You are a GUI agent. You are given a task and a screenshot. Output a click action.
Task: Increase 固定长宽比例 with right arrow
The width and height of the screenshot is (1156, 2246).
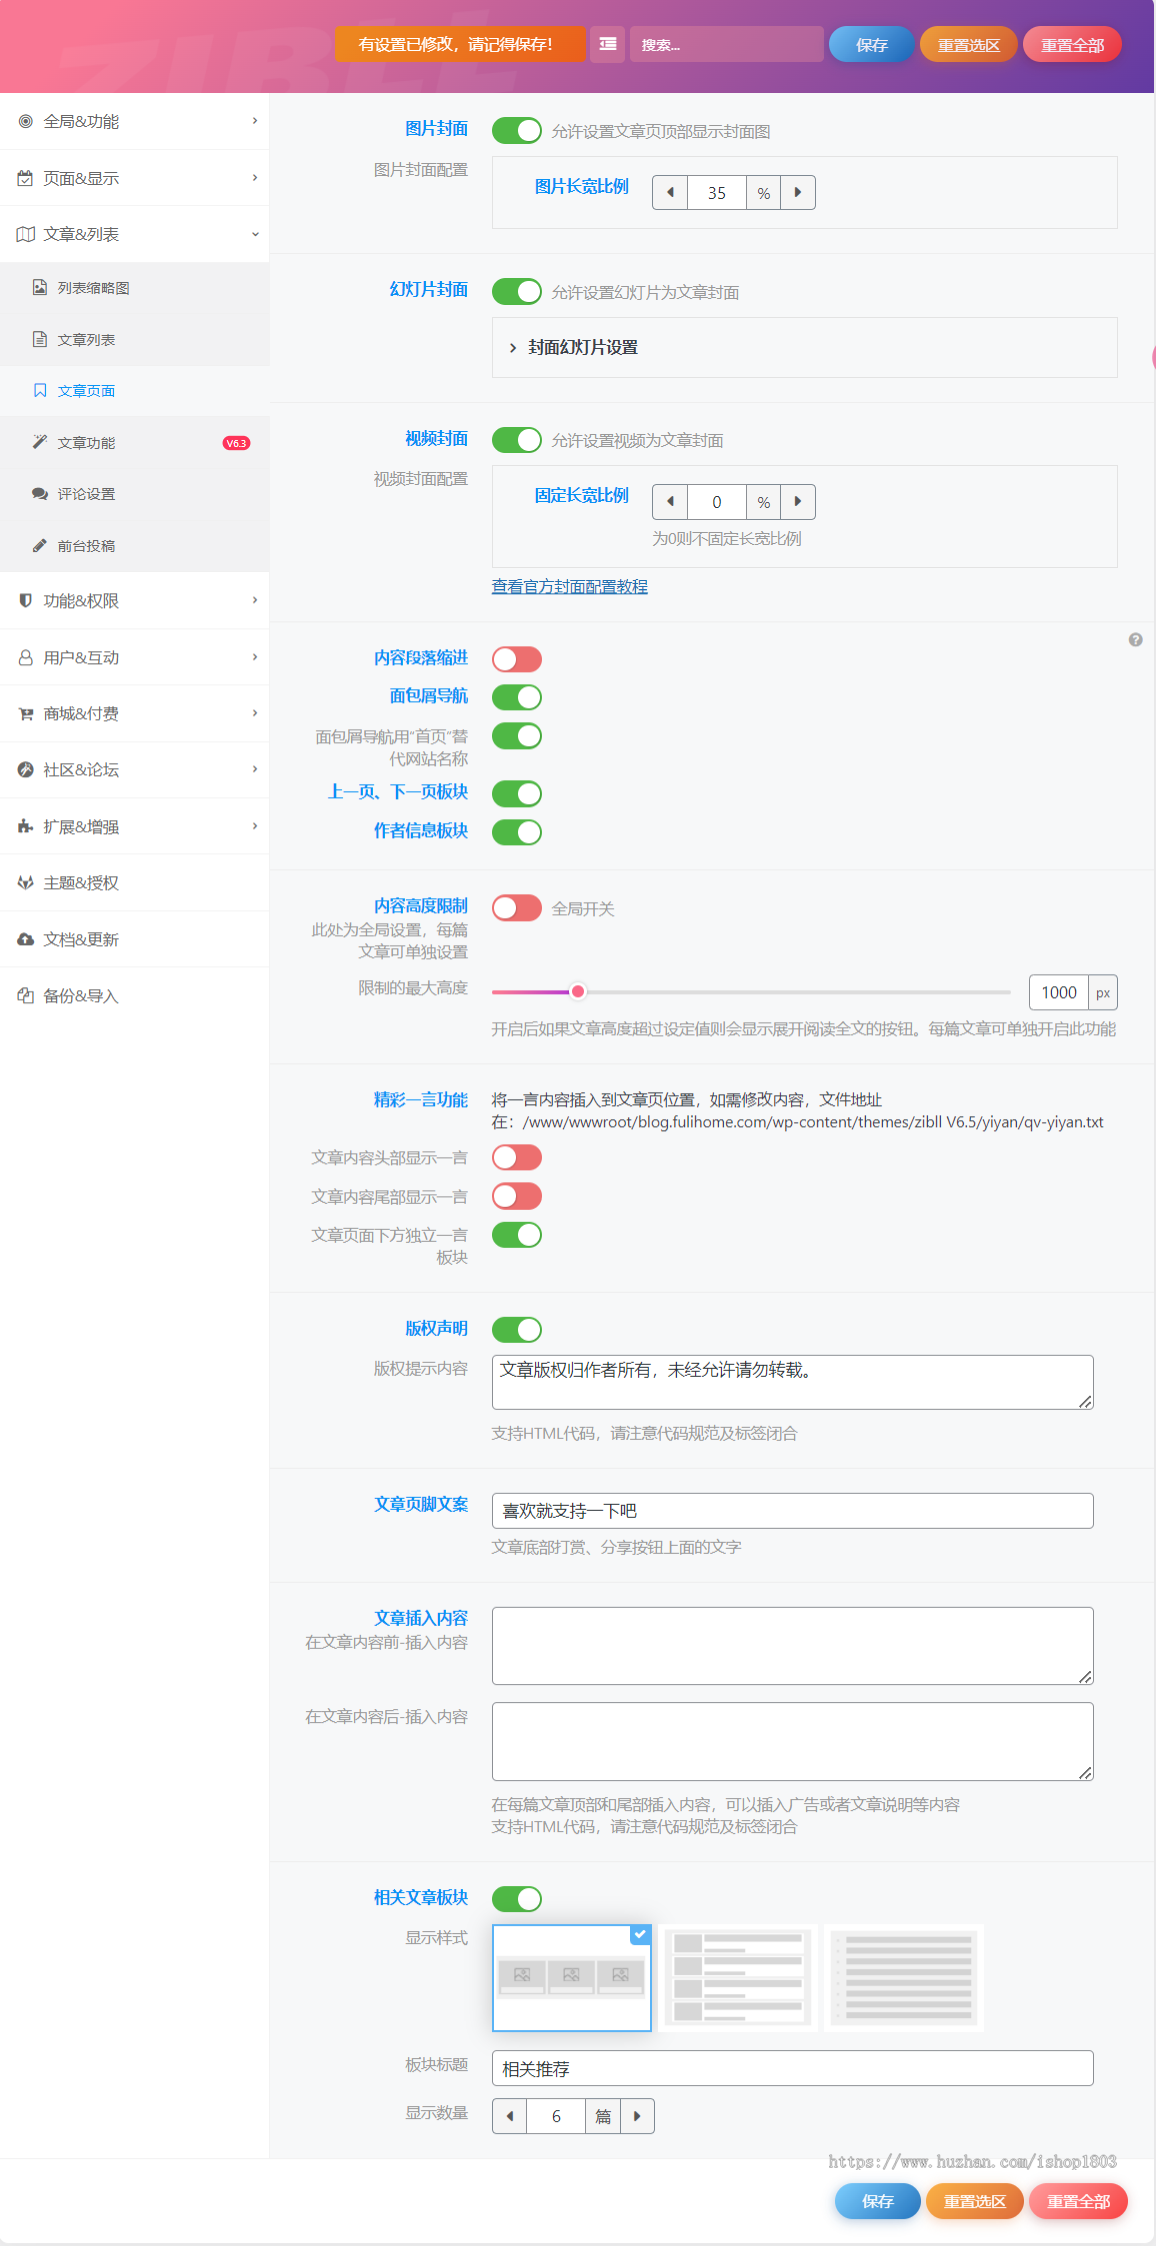tap(798, 501)
